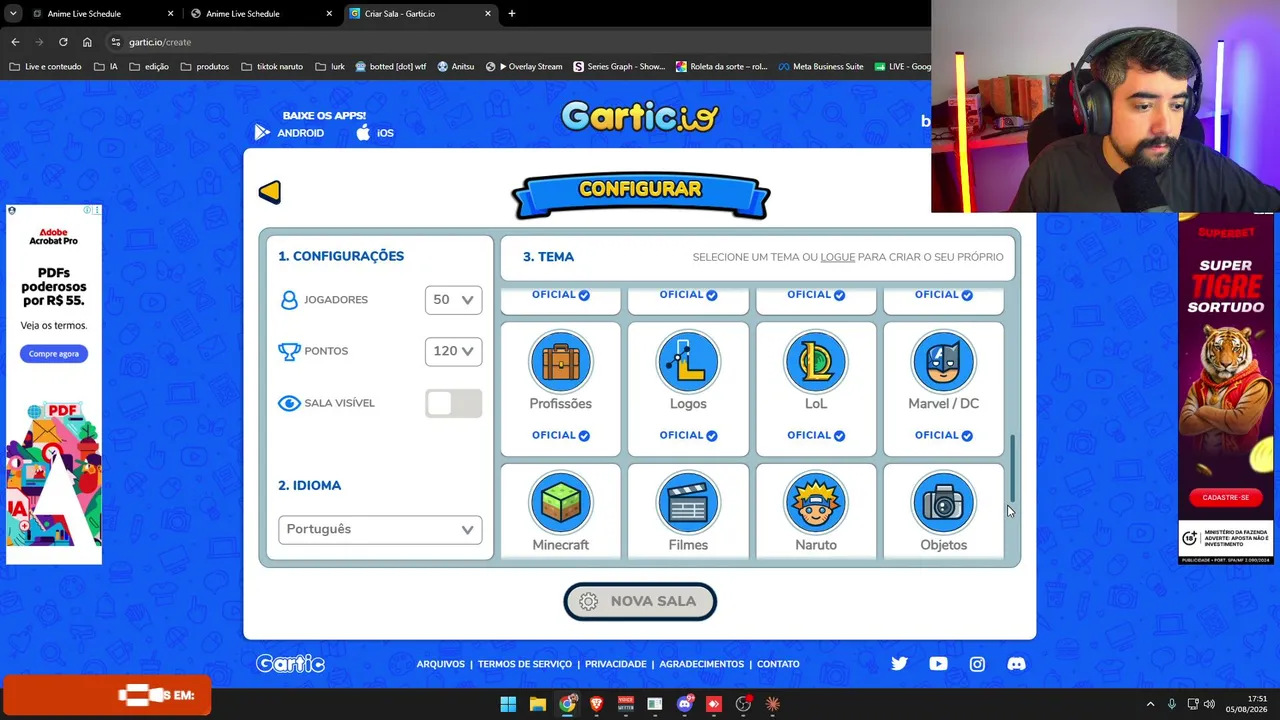Screen dimensions: 1280x720
Task: Reload the gartic.io page
Action: (x=63, y=42)
